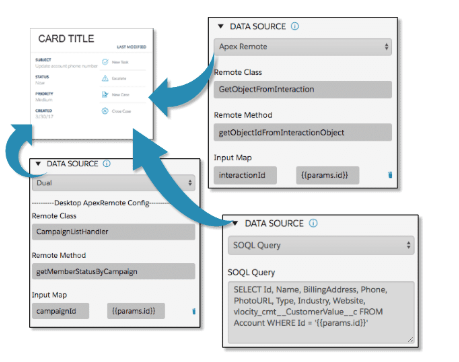Open the Apex Remote source type dropdown
Image resolution: width=459 pixels, height=362 pixels.
[303, 47]
